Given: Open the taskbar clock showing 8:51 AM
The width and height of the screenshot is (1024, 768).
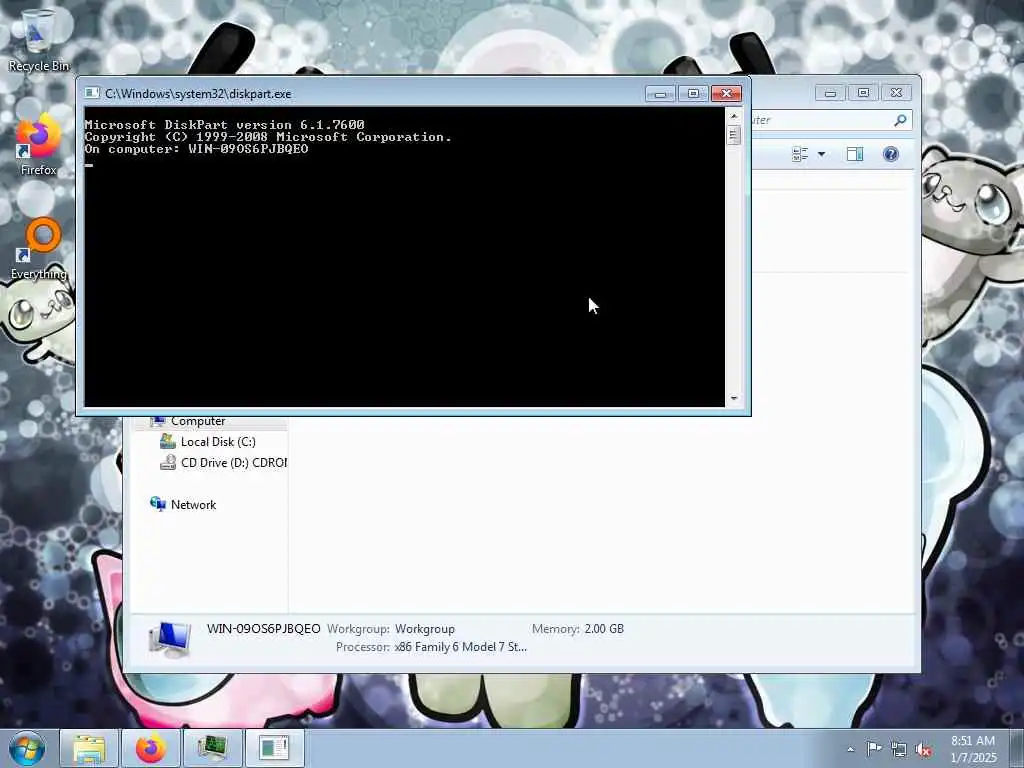Looking at the screenshot, I should coord(973,749).
